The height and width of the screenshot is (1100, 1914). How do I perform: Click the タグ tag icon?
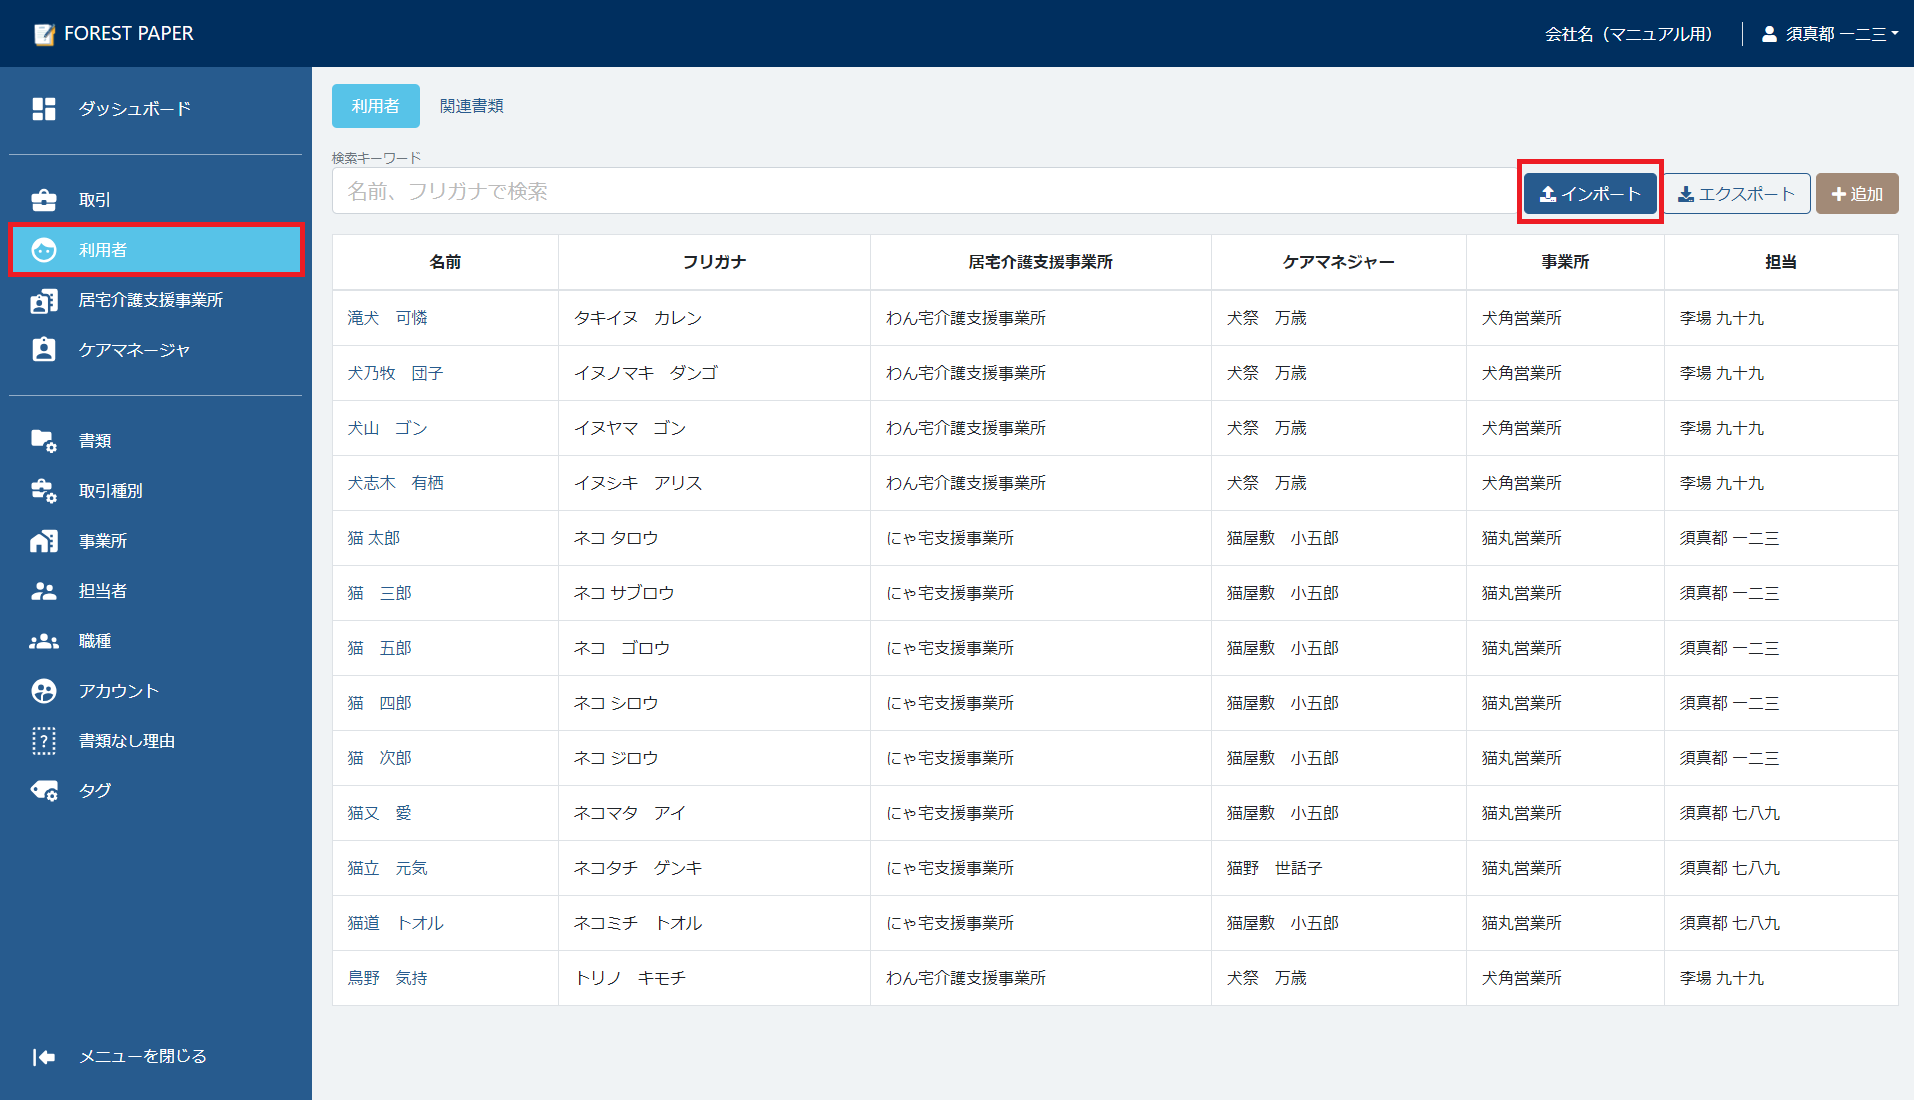(x=44, y=791)
